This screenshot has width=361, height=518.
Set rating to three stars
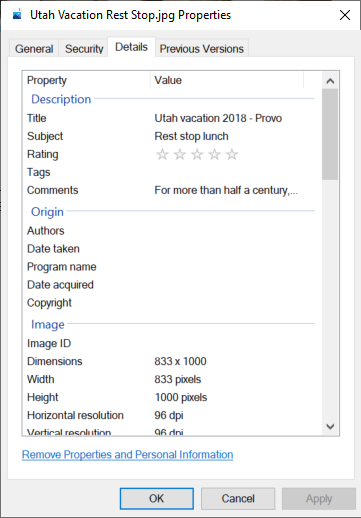click(197, 154)
